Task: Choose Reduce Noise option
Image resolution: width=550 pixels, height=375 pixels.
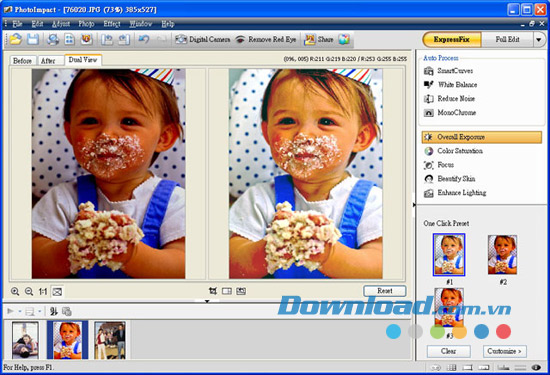Action: 449,99
